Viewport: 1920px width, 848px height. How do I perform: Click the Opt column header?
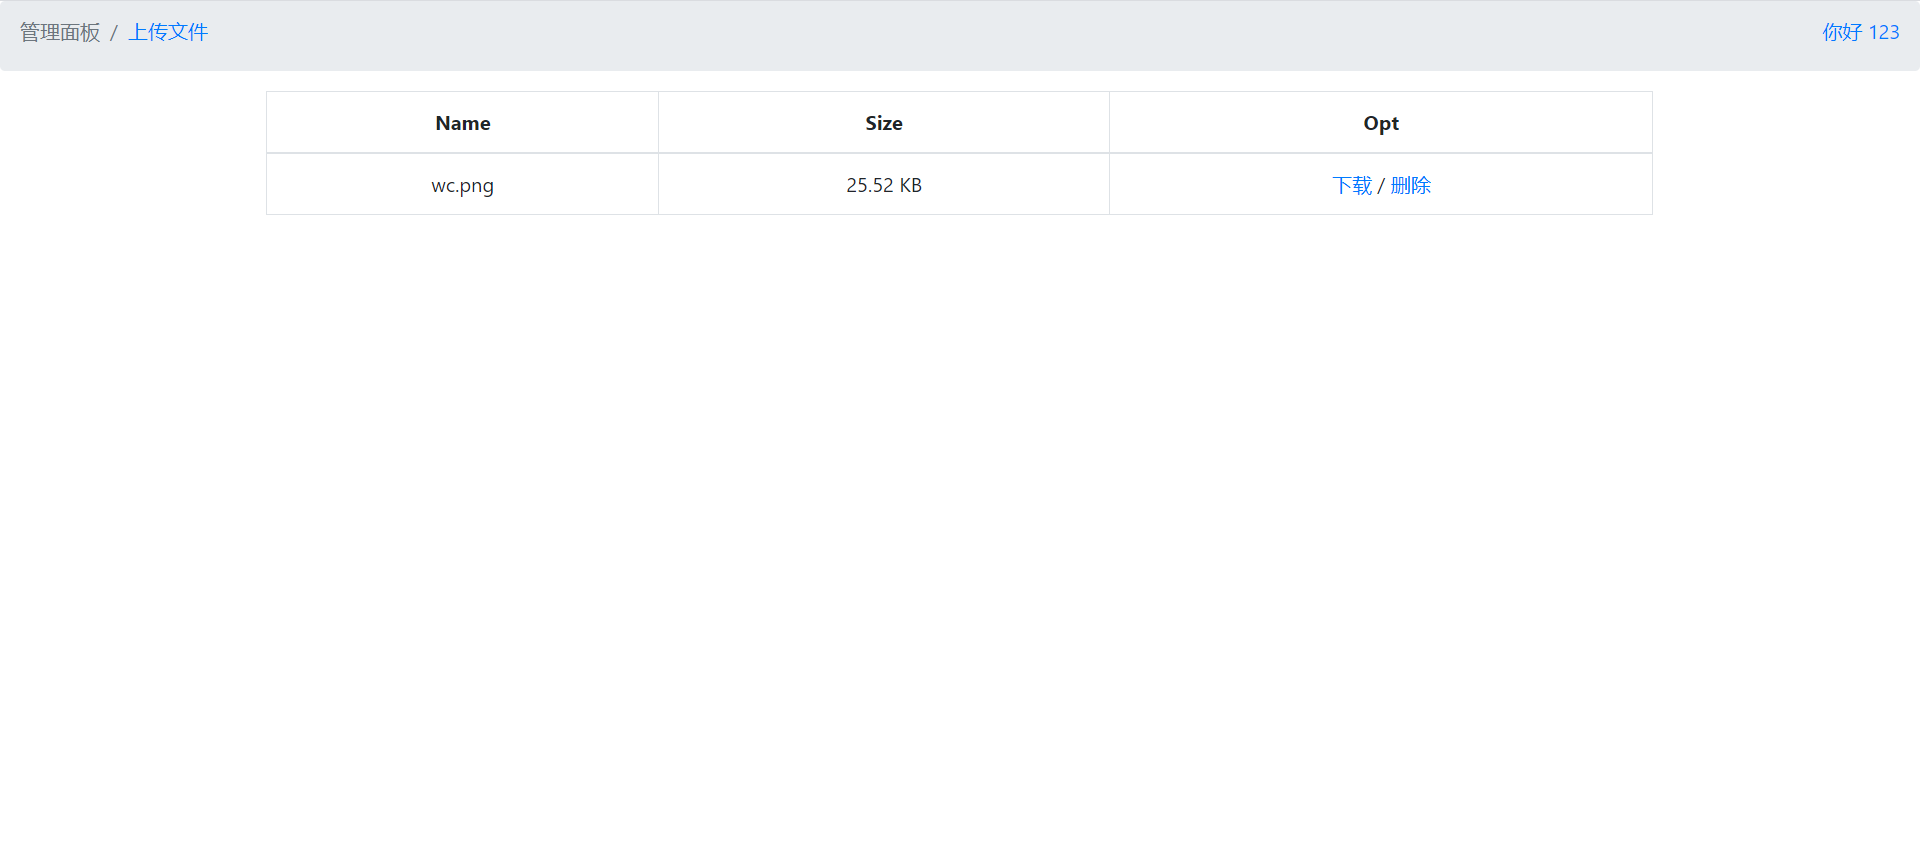(x=1381, y=123)
